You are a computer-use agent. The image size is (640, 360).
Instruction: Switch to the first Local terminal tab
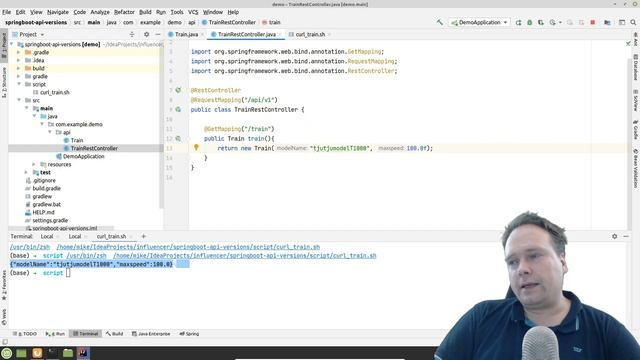pos(47,236)
